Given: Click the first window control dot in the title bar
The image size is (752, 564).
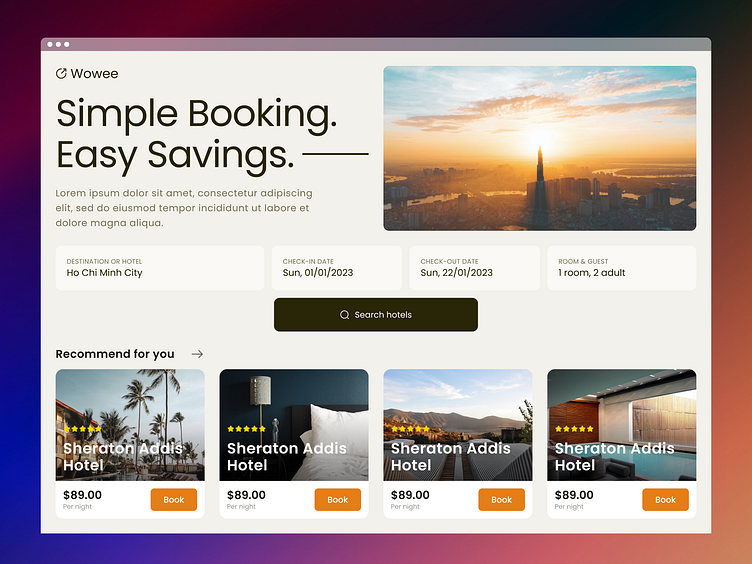Looking at the screenshot, I should coord(50,44).
